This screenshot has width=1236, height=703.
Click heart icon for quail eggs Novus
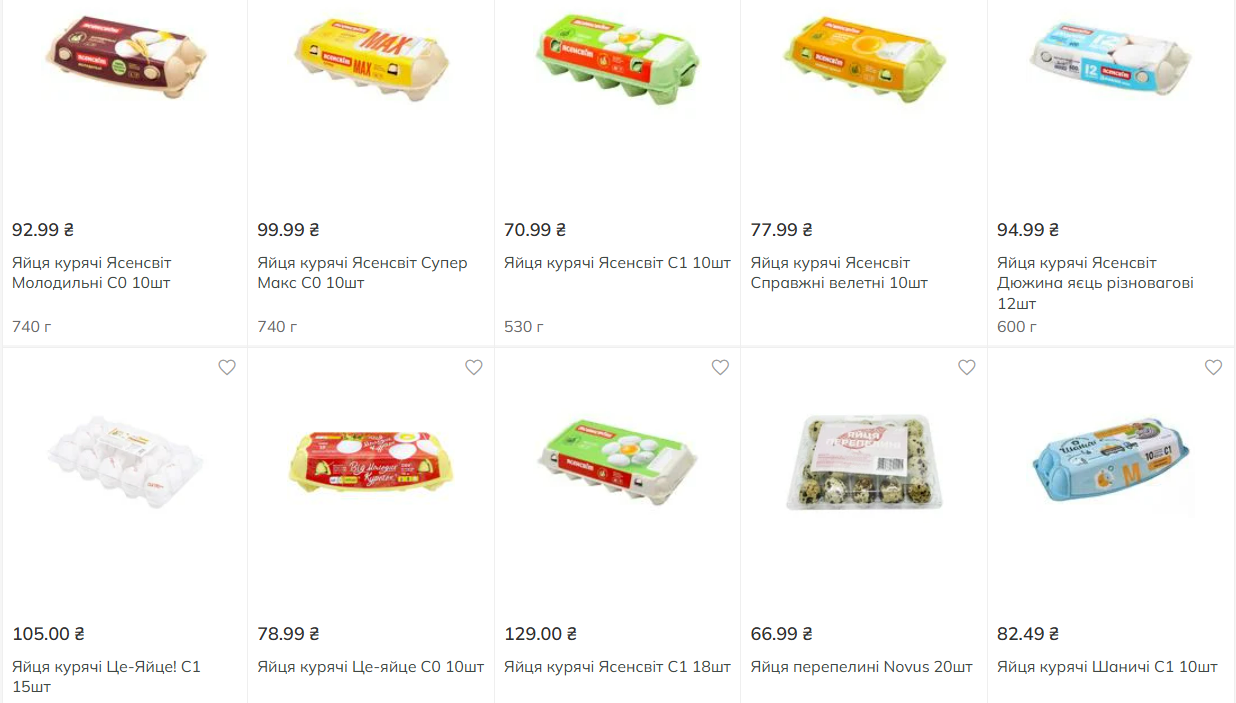pyautogui.click(x=967, y=368)
